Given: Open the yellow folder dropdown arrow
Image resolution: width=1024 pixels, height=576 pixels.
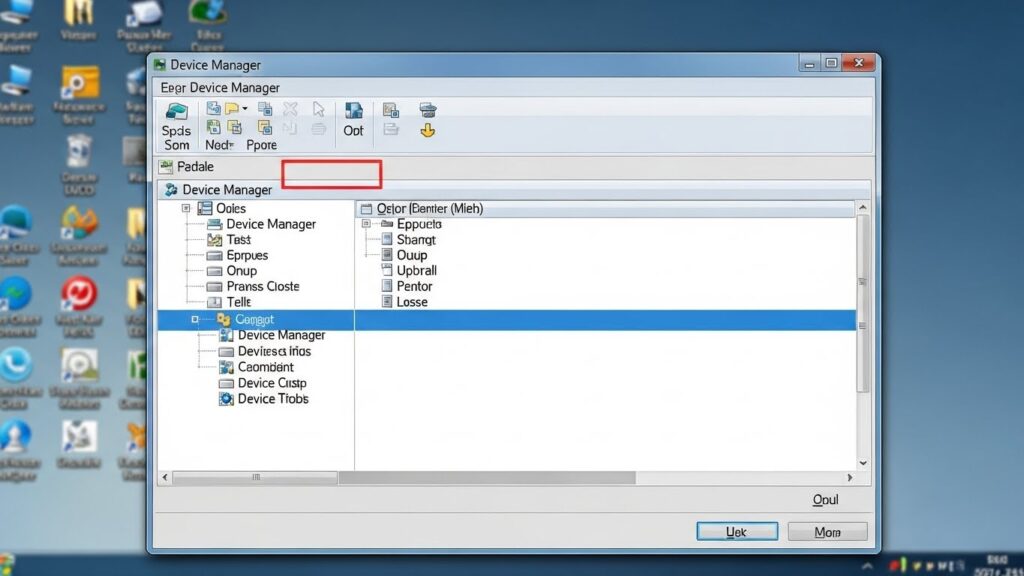Looking at the screenshot, I should point(245,108).
